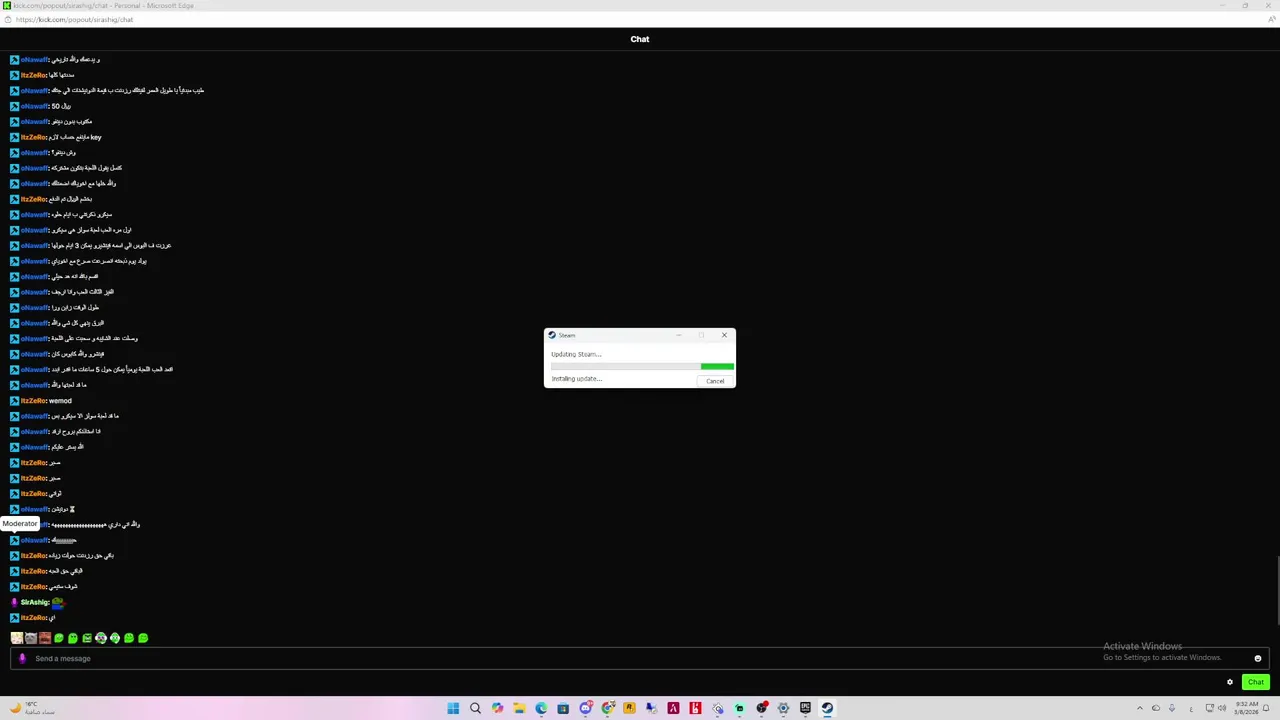Open taskbar Search
Image resolution: width=1280 pixels, height=720 pixels.
[x=475, y=708]
